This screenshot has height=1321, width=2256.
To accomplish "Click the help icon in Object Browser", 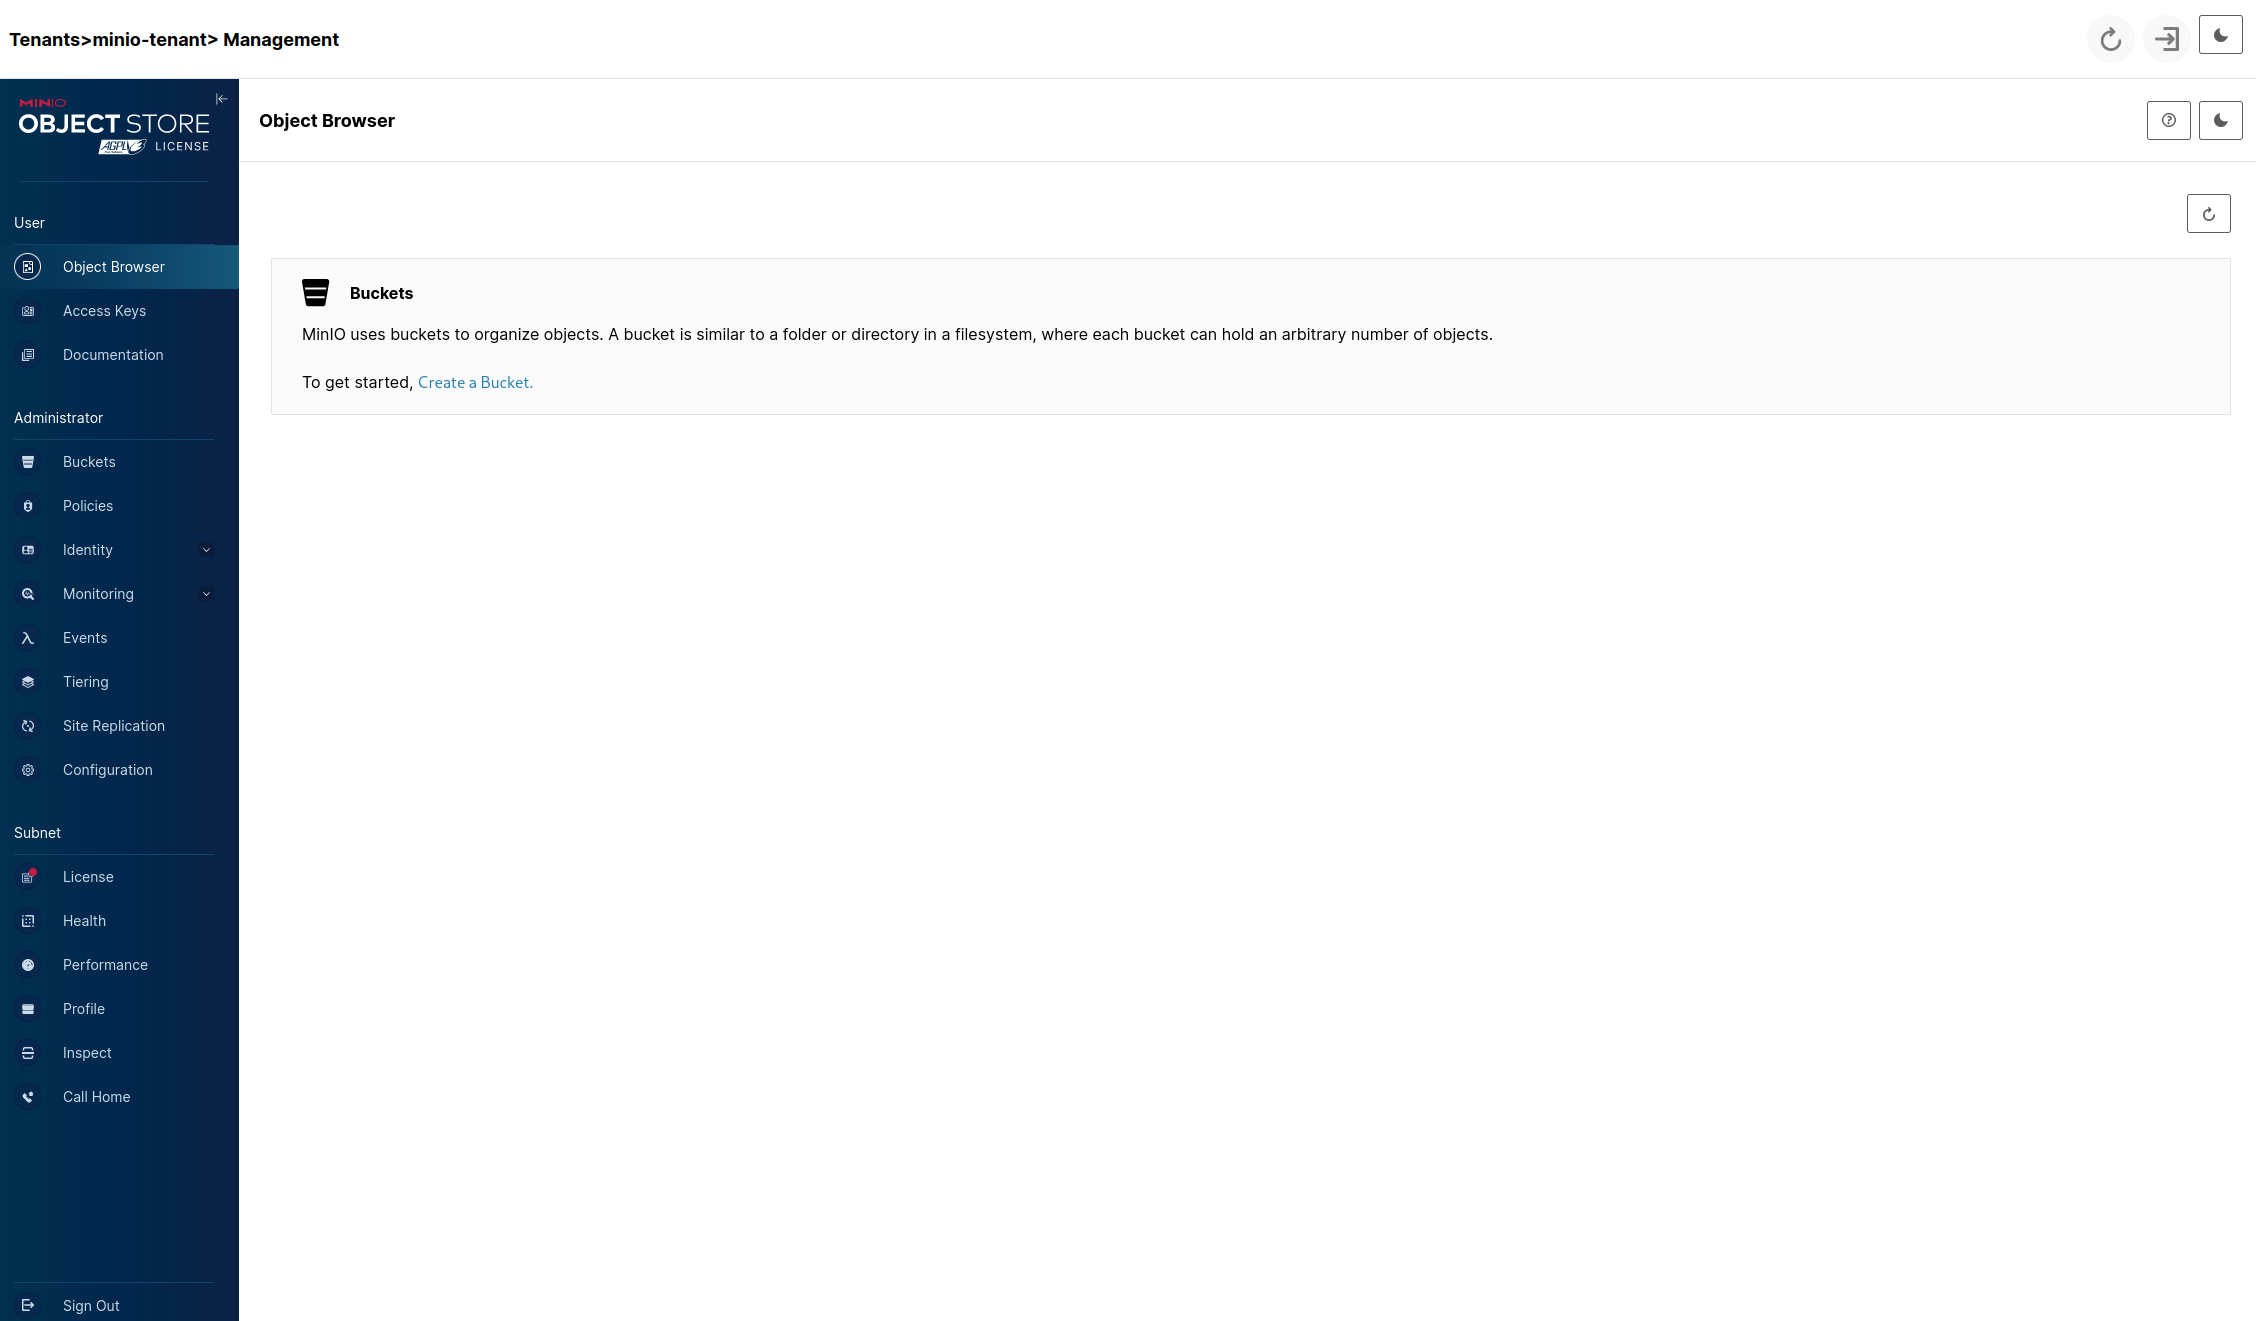I will pyautogui.click(x=2168, y=120).
